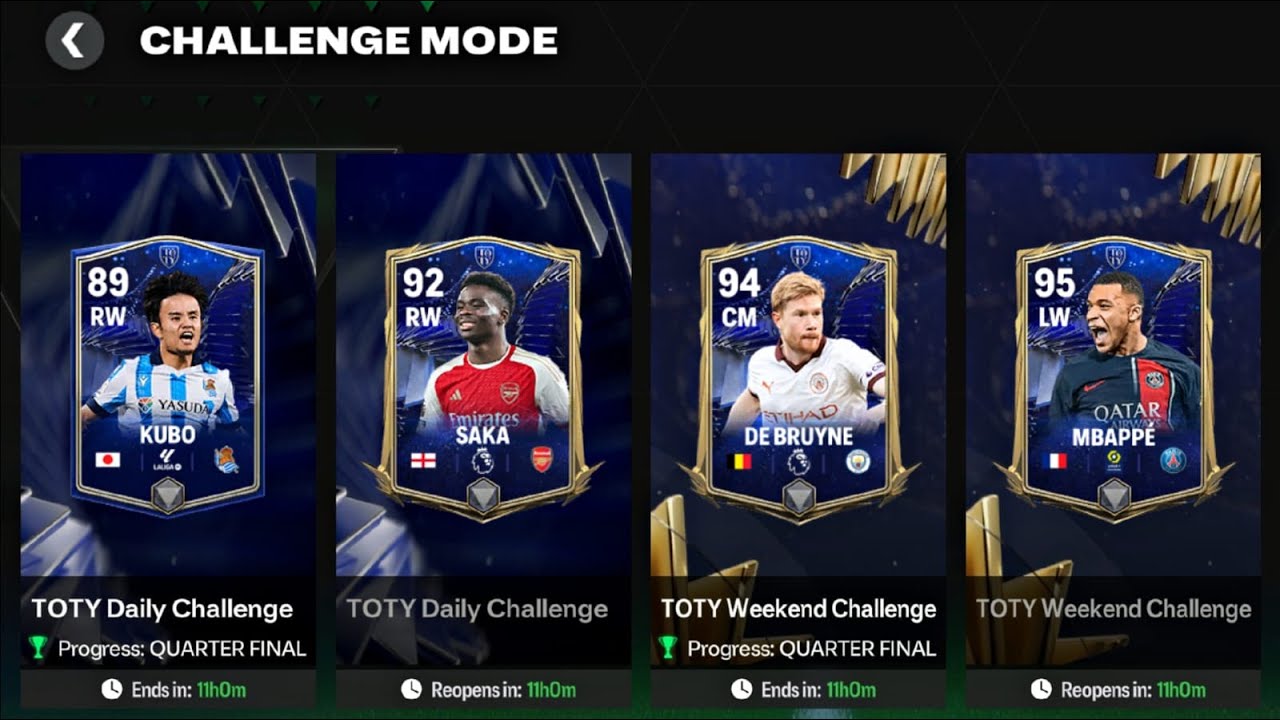Click the France flag on Mbappé card
The image size is (1280, 720).
[1054, 461]
